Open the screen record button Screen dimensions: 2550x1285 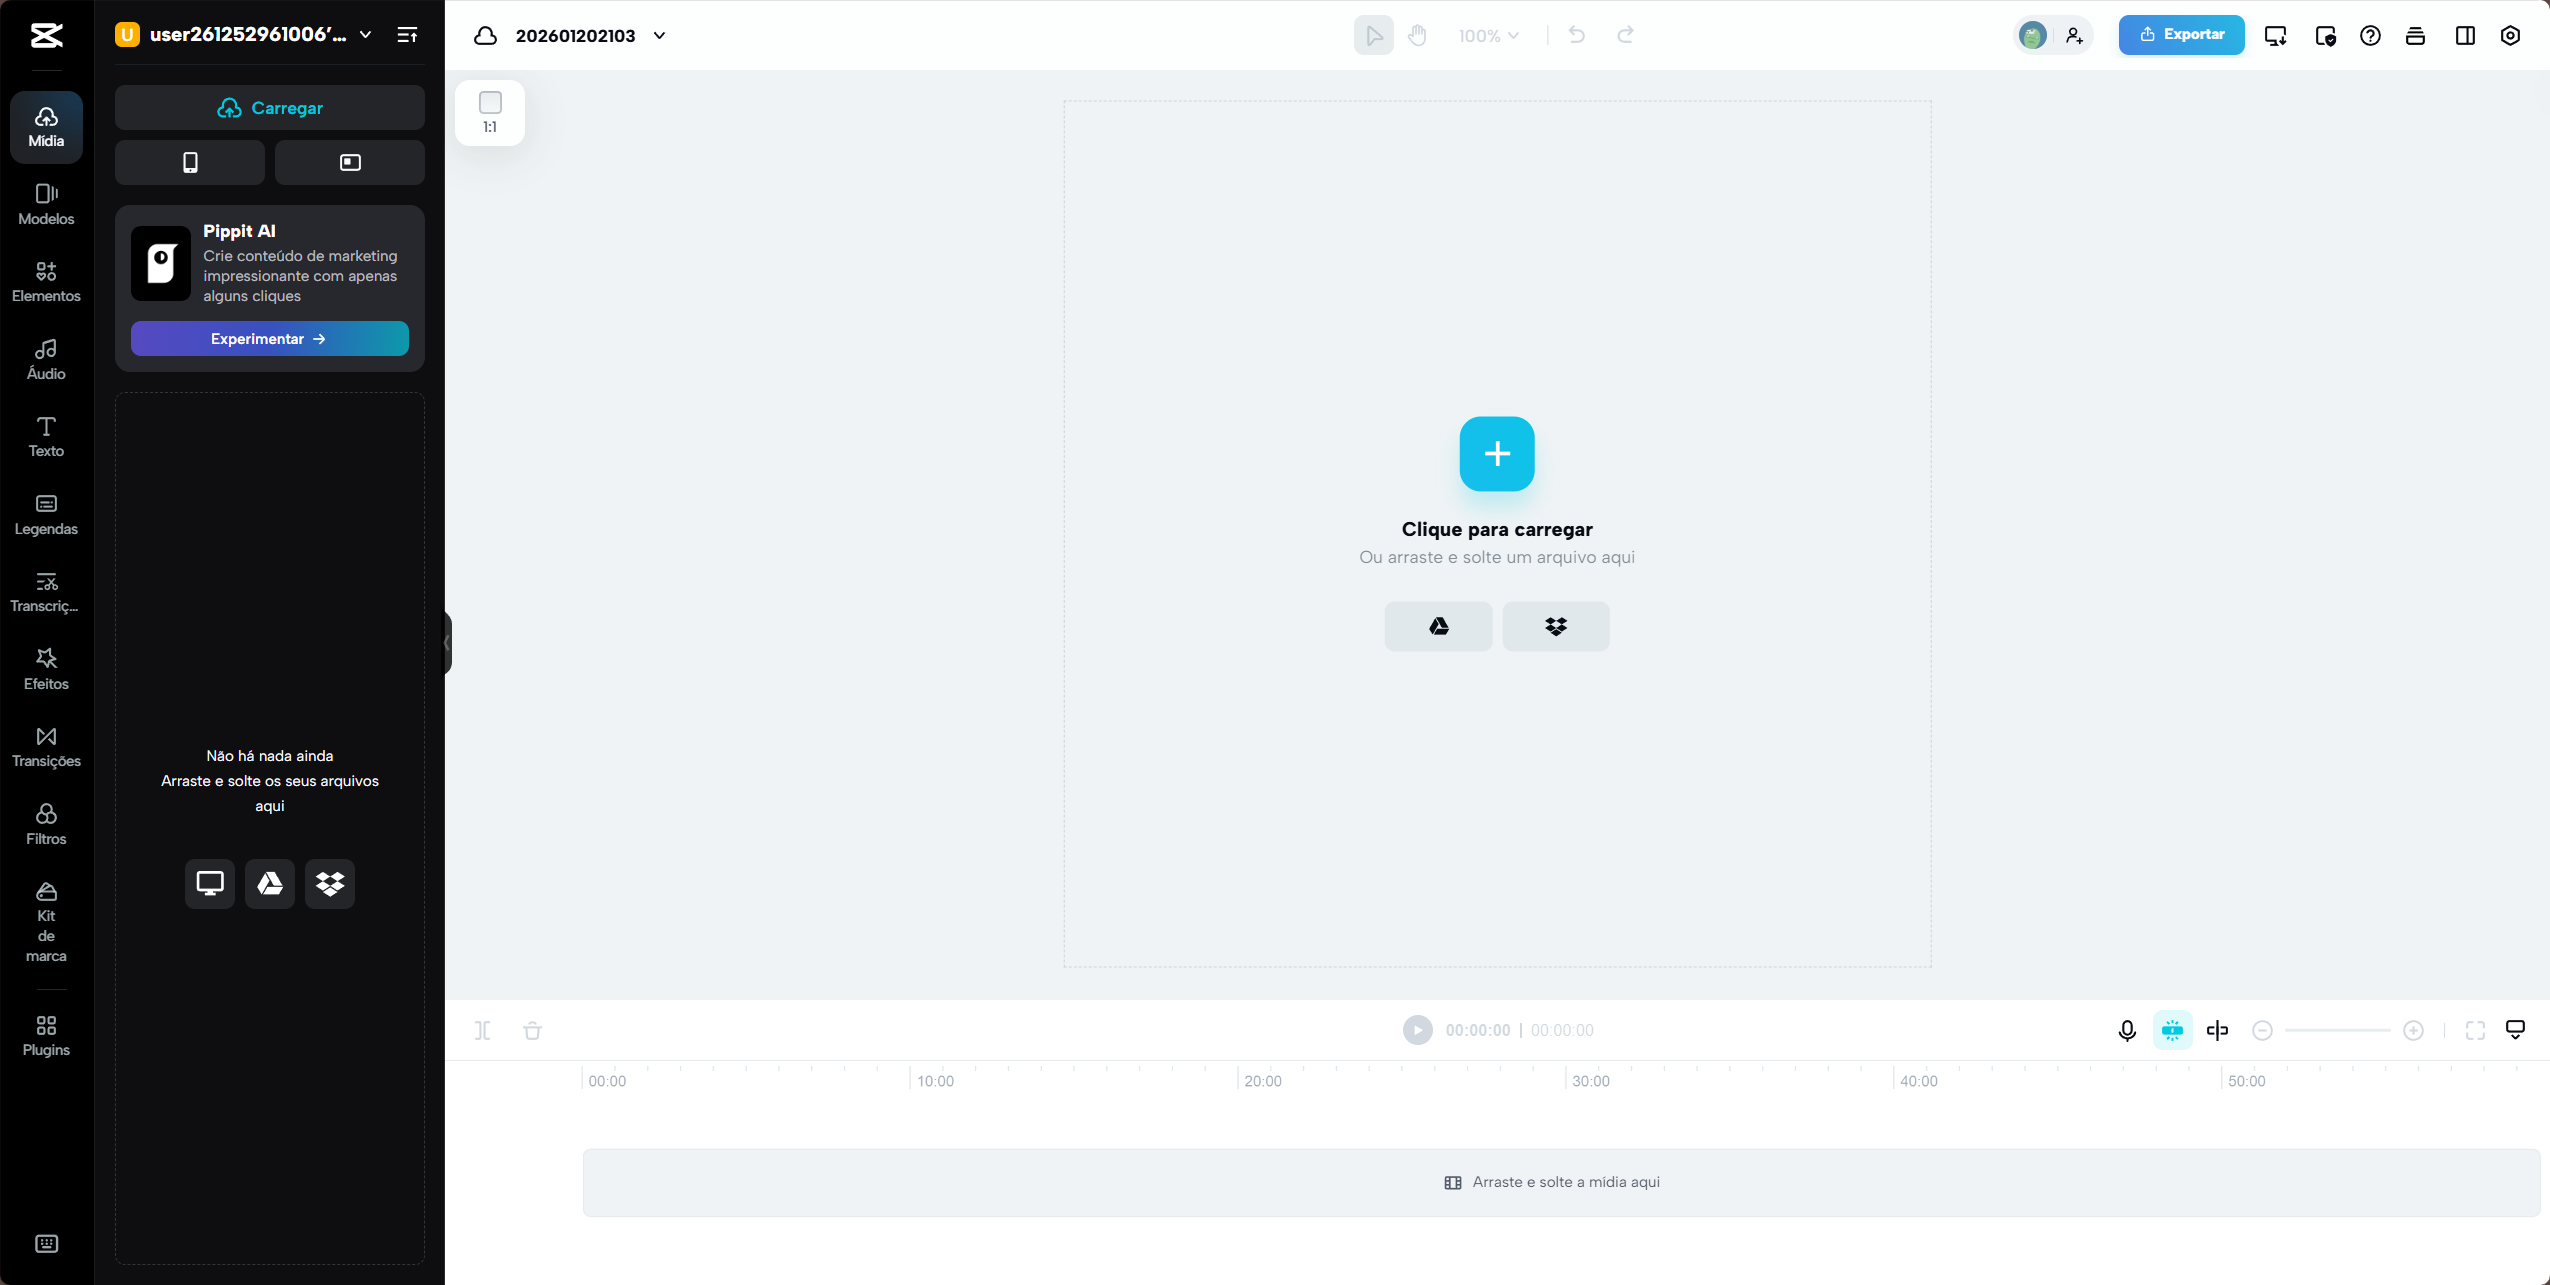350,162
